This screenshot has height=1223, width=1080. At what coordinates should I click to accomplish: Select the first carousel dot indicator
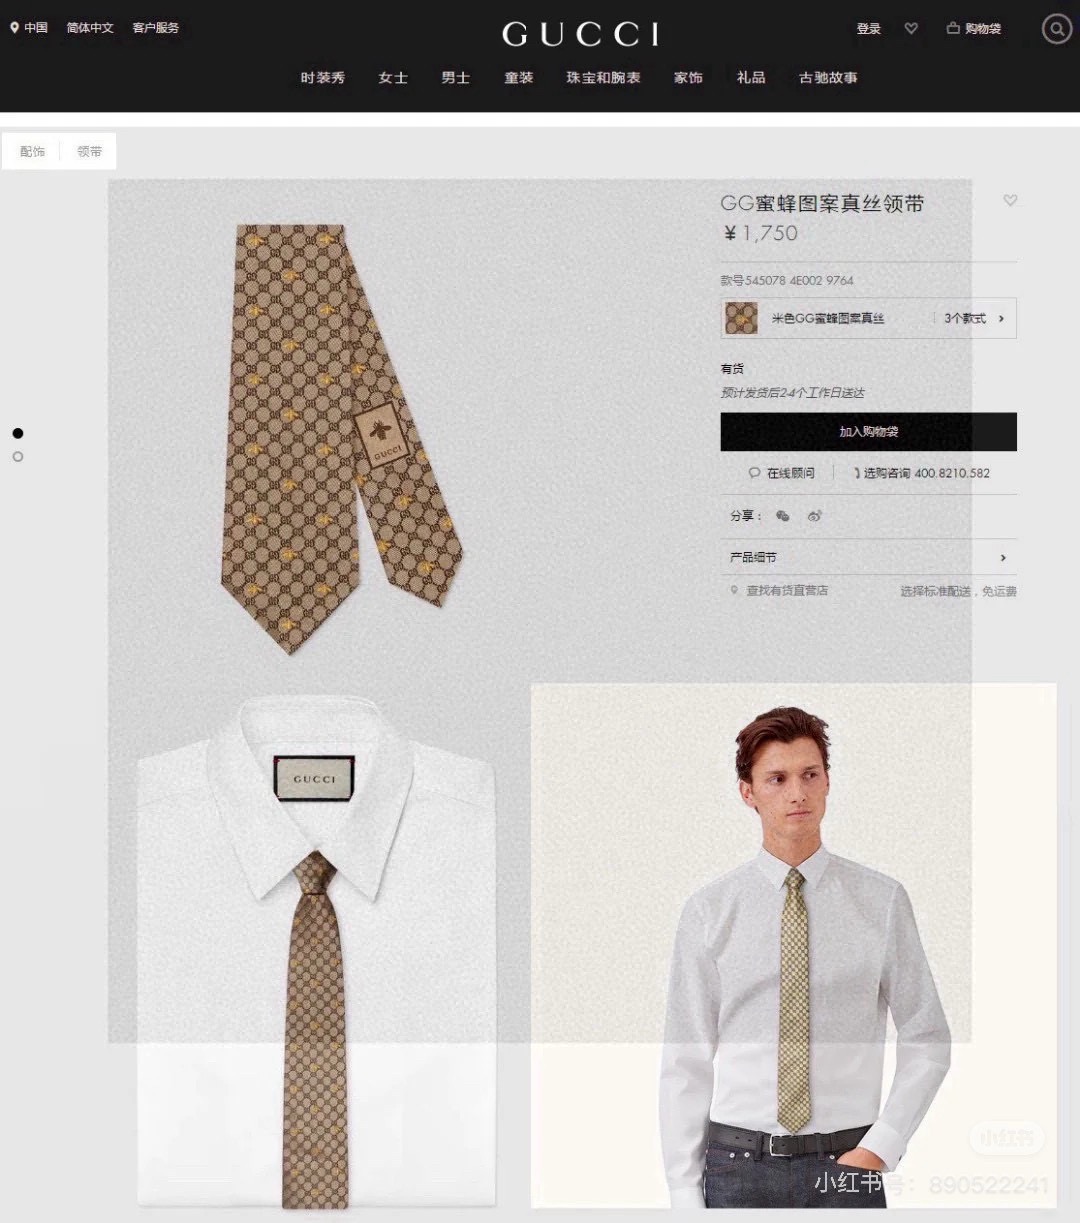point(16,434)
